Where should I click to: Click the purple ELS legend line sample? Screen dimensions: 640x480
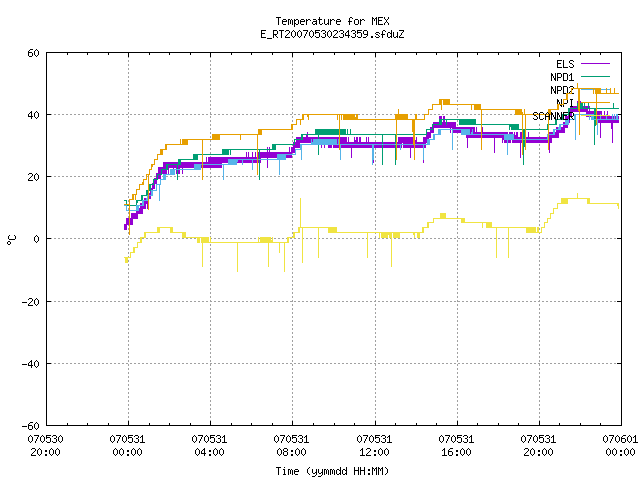595,64
